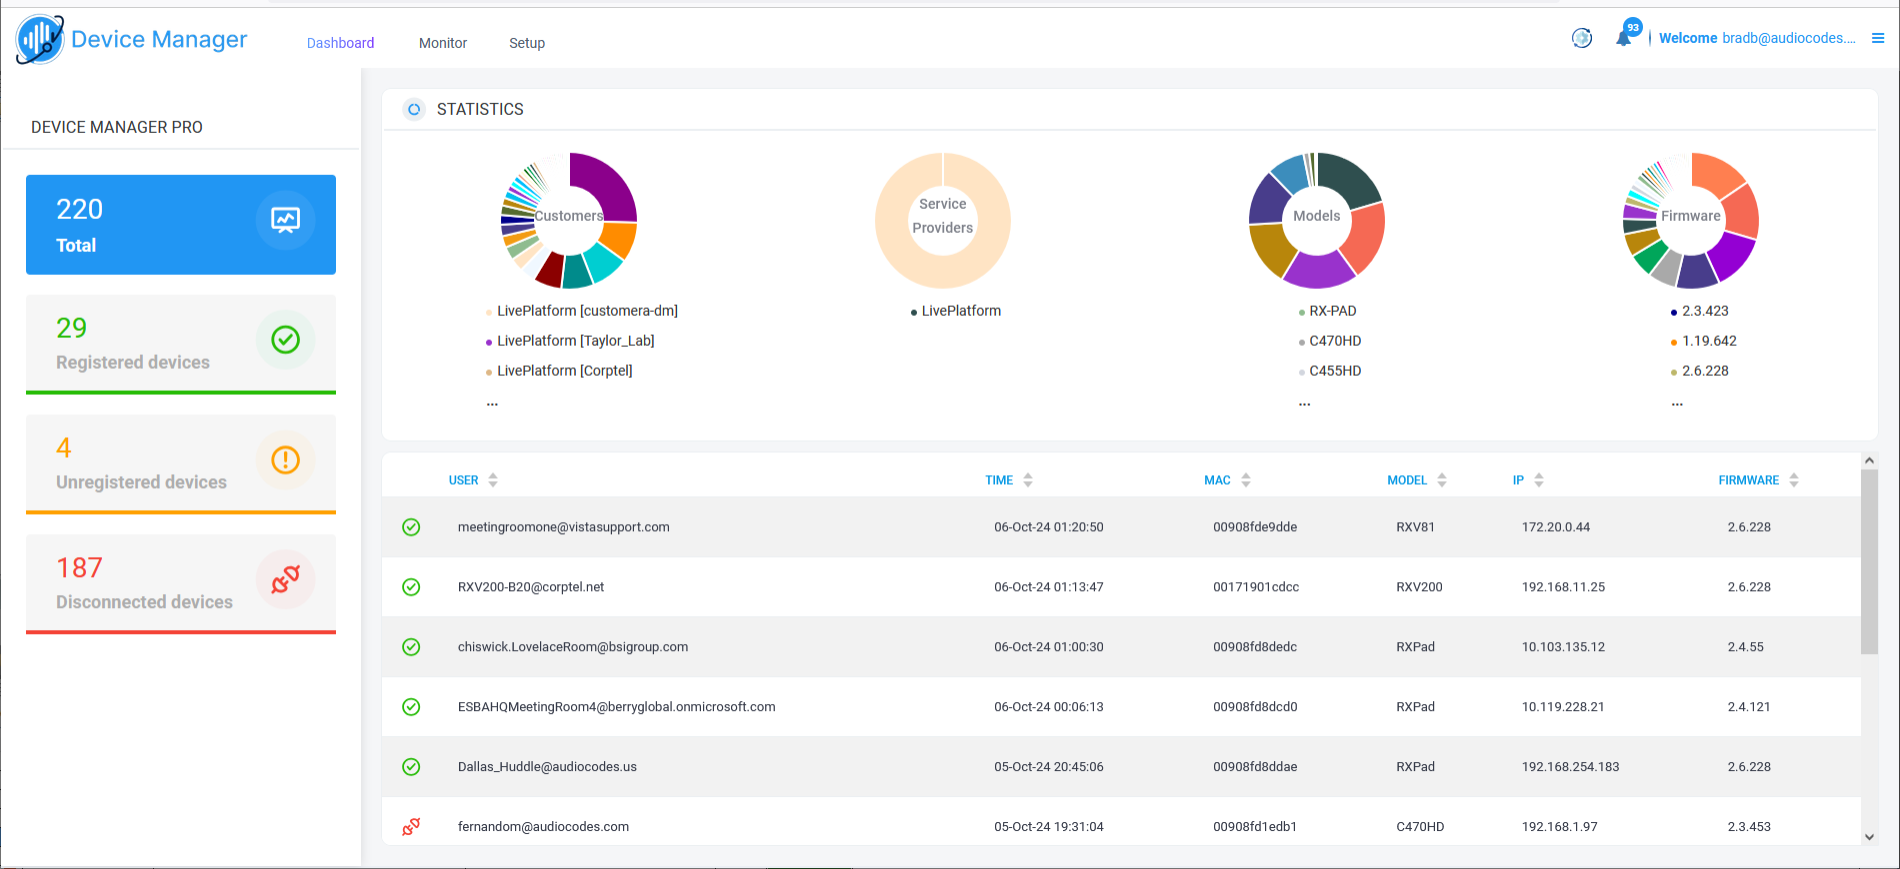Click the green checkmark icon on Registered devices

click(286, 340)
